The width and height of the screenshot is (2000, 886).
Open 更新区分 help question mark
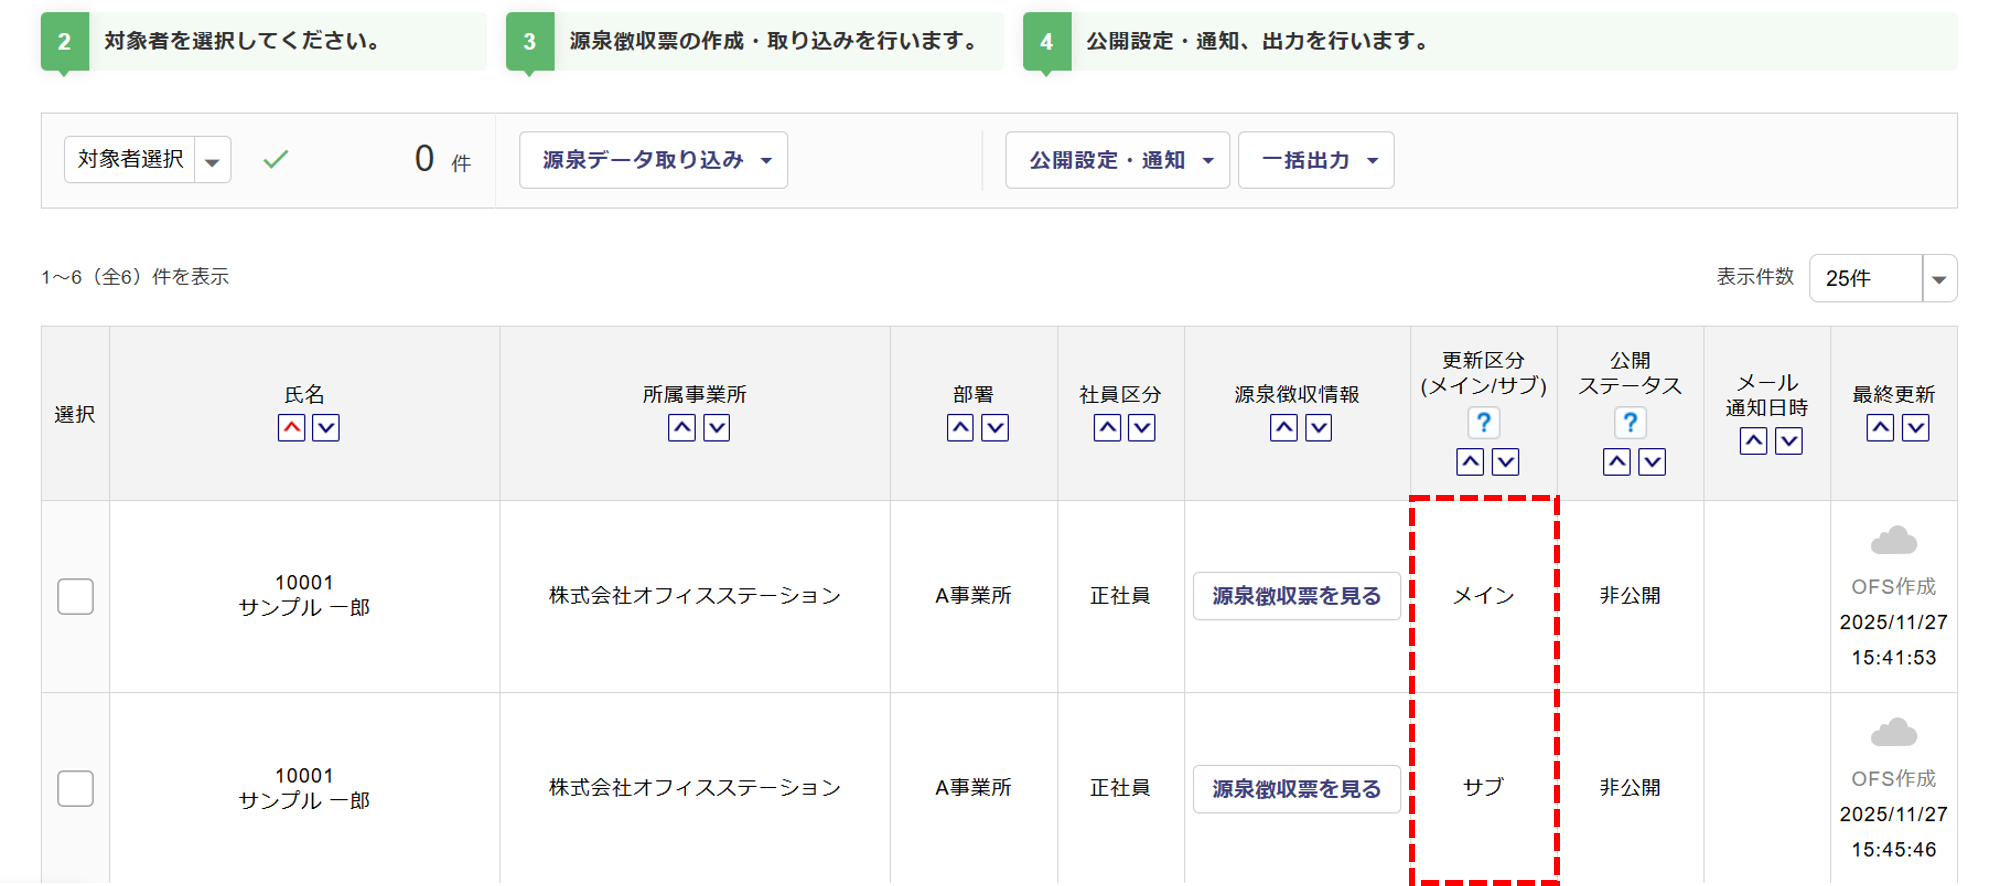point(1483,423)
